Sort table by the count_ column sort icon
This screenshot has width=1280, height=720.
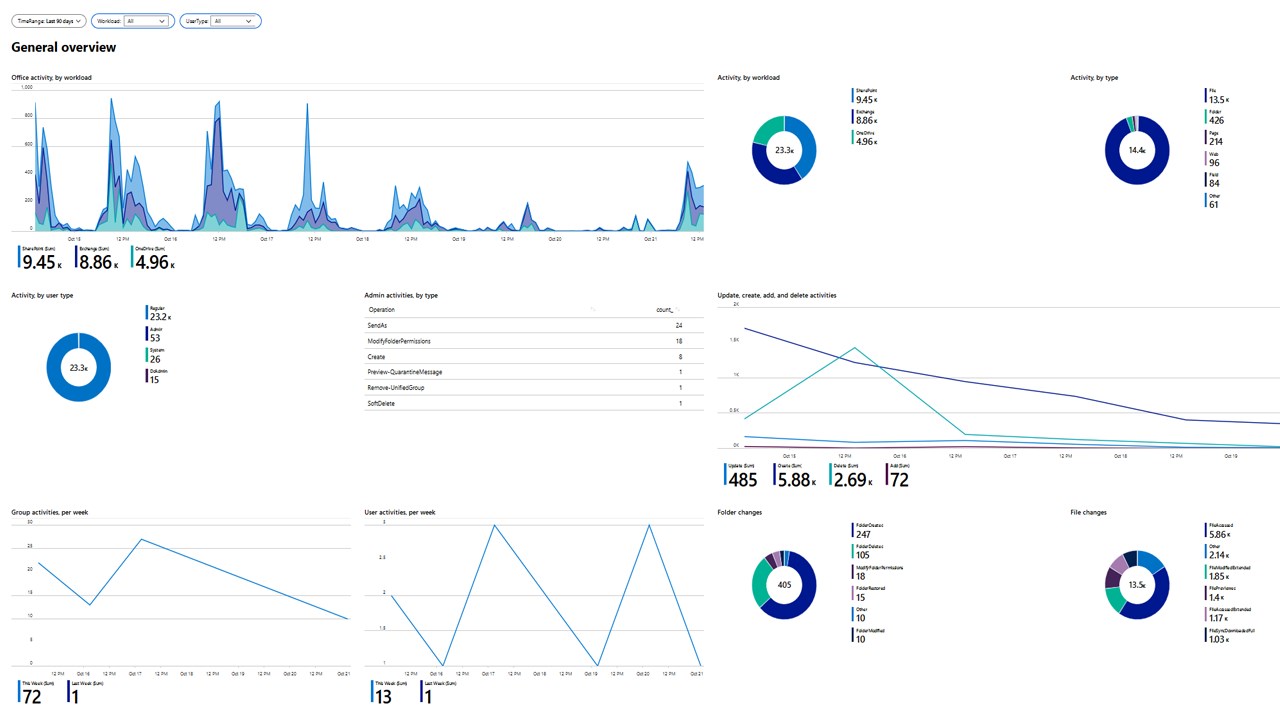pos(679,310)
